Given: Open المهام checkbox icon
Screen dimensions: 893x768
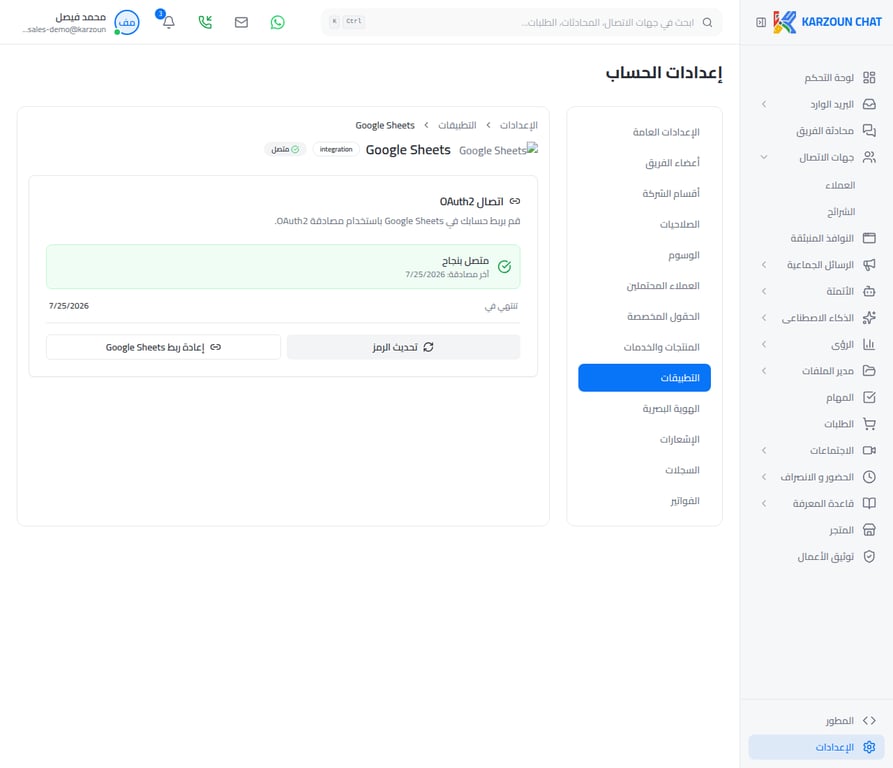Looking at the screenshot, I should click(869, 397).
